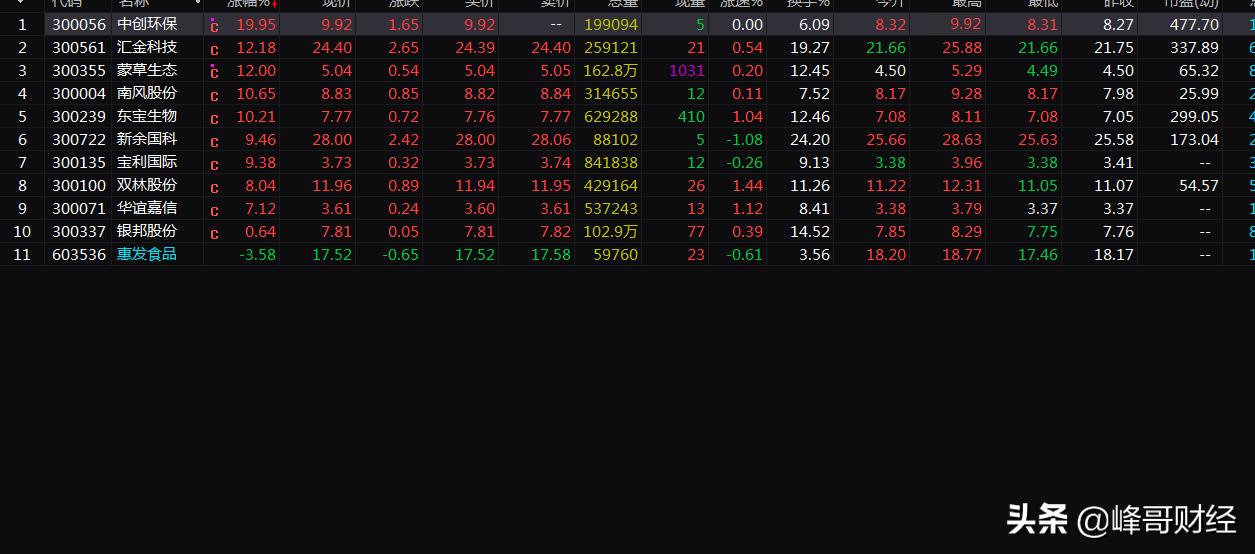1255x554 pixels.
Task: Select stock name 宝利国际
Action: tap(147, 162)
